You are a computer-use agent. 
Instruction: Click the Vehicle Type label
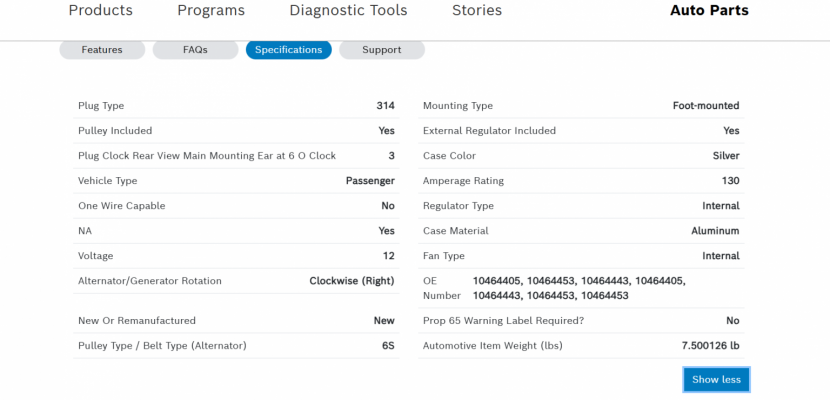107,180
